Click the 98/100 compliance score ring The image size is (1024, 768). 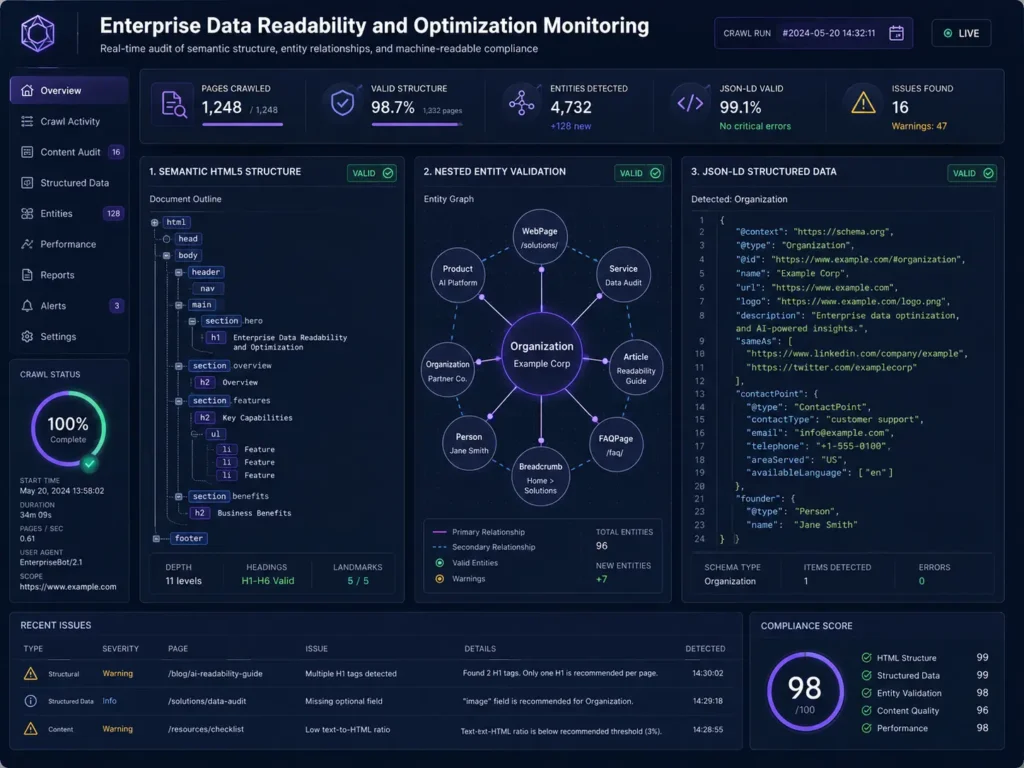tap(805, 692)
